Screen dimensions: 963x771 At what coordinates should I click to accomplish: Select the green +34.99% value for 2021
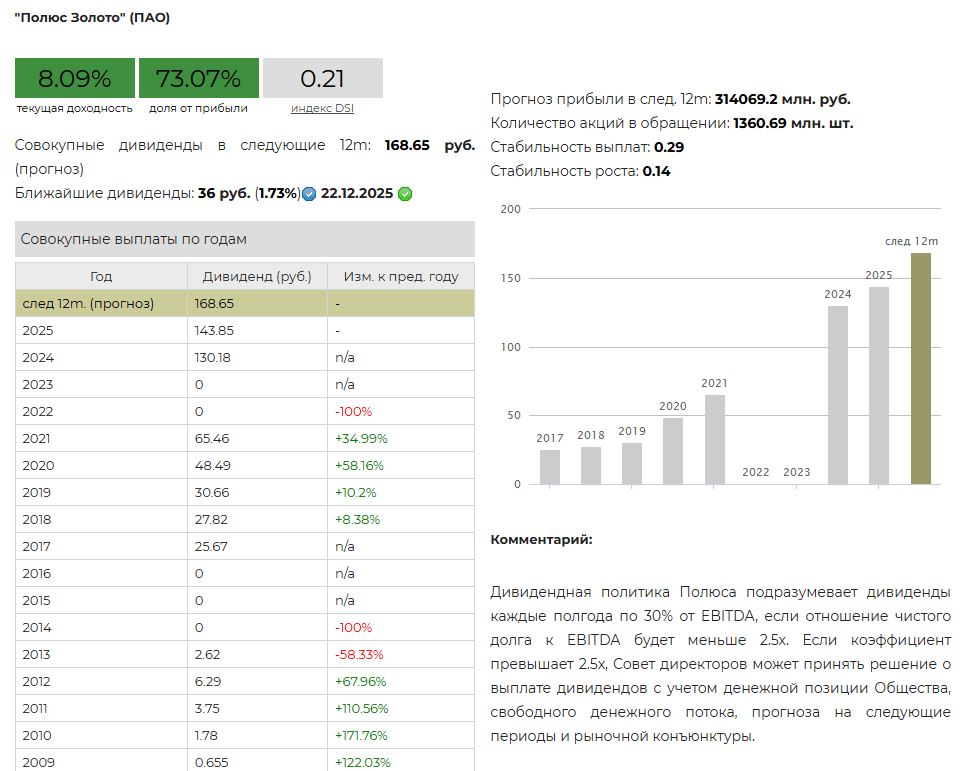(x=362, y=438)
